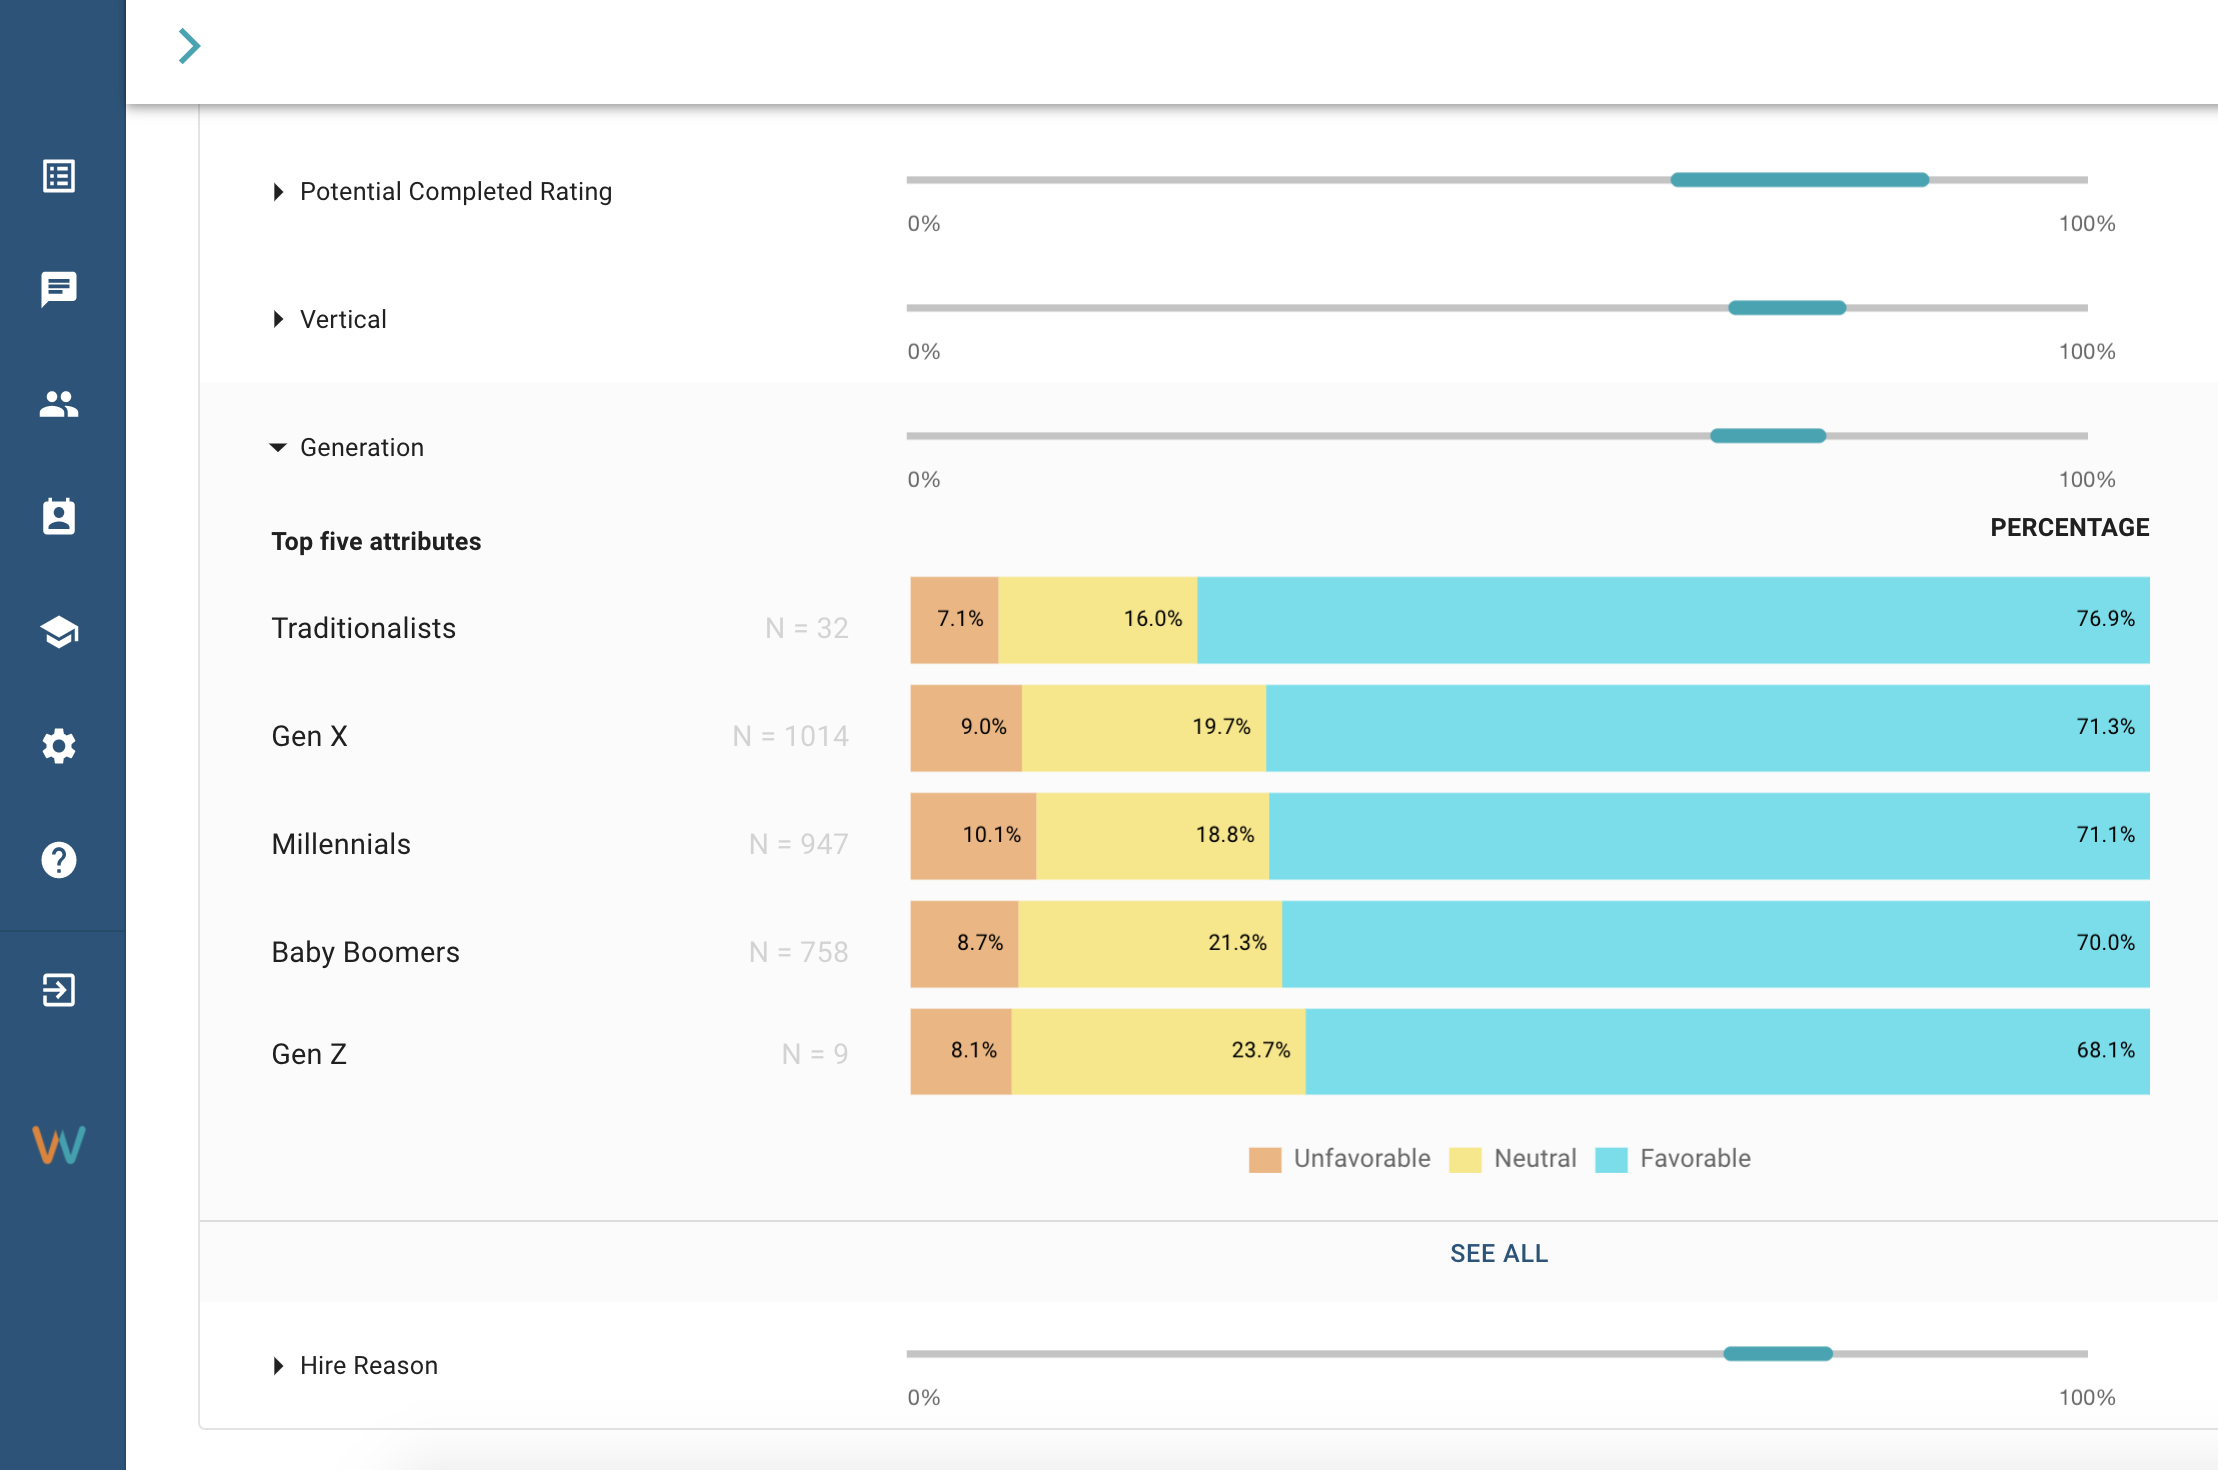The width and height of the screenshot is (2218, 1470).
Task: Click Traditionalists favorable 76.9% bar segment
Action: [1672, 620]
